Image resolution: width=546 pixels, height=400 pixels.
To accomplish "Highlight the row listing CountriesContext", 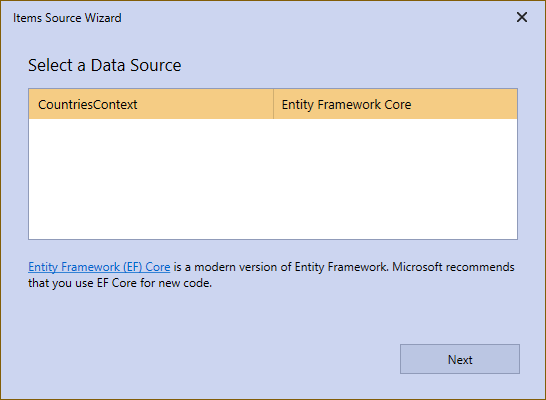I will point(273,104).
